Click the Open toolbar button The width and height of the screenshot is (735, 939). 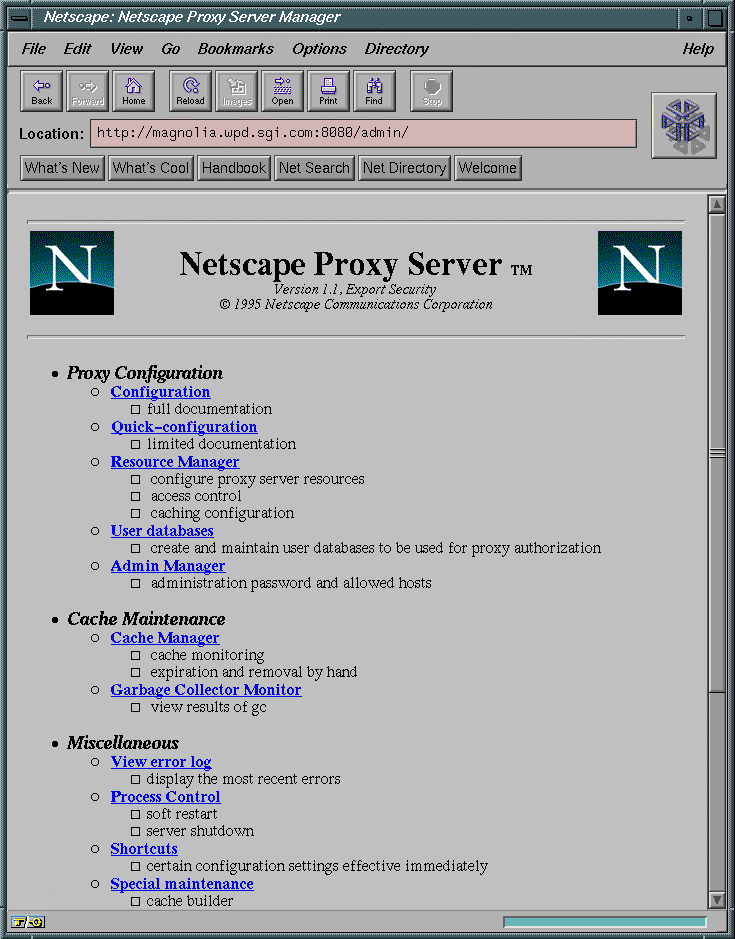(x=283, y=91)
